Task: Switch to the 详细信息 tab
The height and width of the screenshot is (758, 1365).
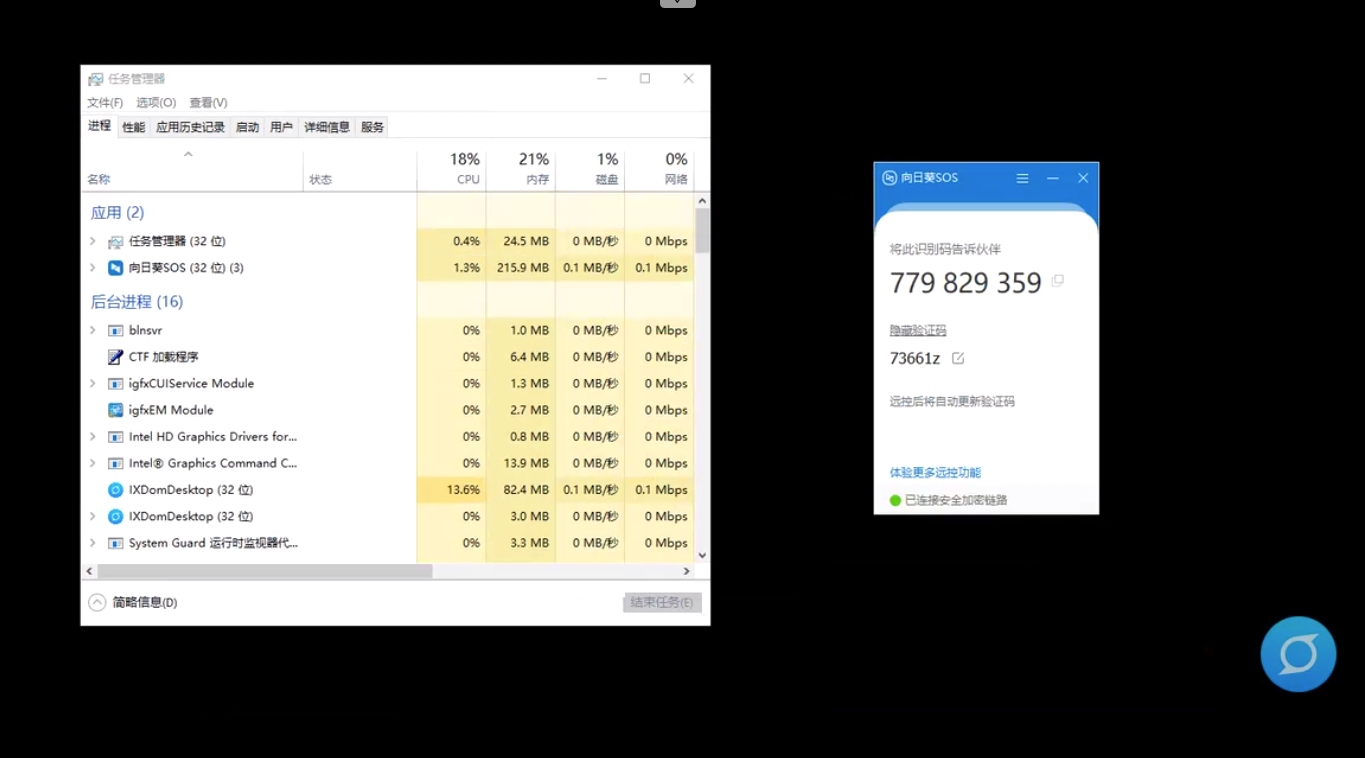Action: (x=327, y=127)
